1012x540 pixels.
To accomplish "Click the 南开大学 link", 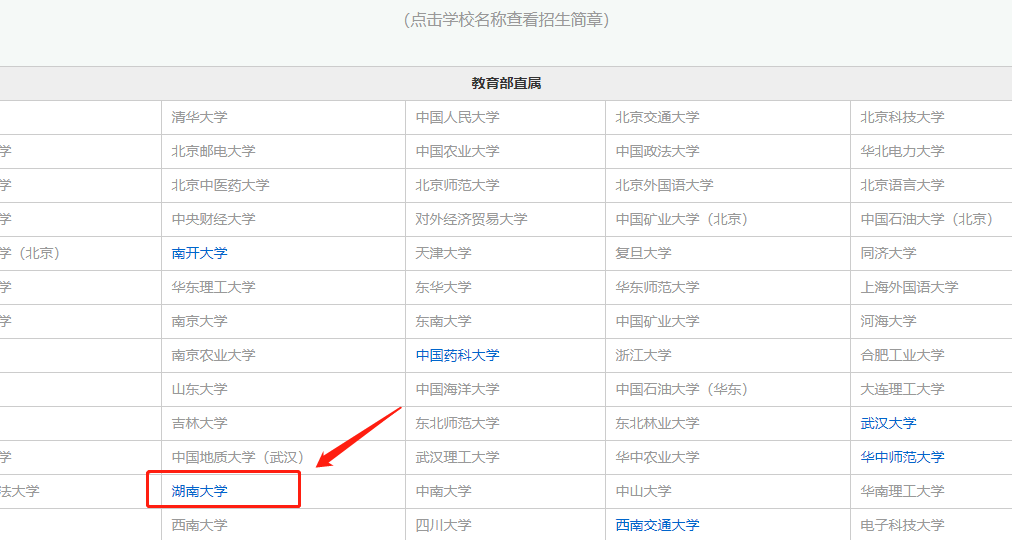I will pos(200,253).
